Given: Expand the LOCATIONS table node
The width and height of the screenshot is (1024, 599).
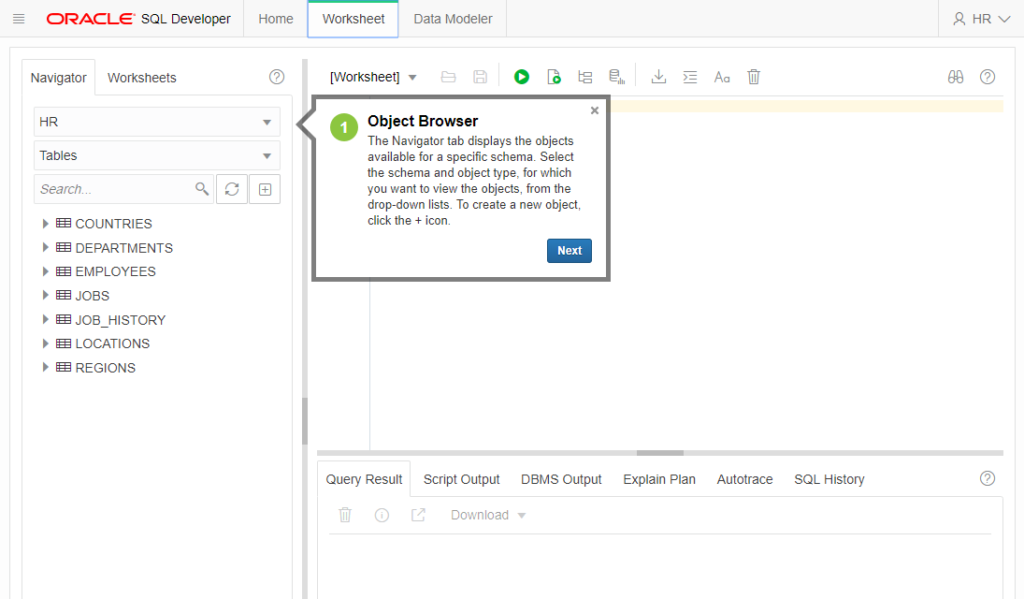Looking at the screenshot, I should click(x=45, y=344).
